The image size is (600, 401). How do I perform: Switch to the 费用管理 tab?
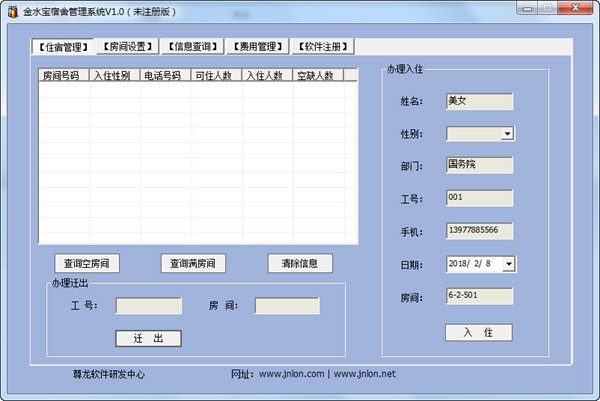tap(258, 47)
